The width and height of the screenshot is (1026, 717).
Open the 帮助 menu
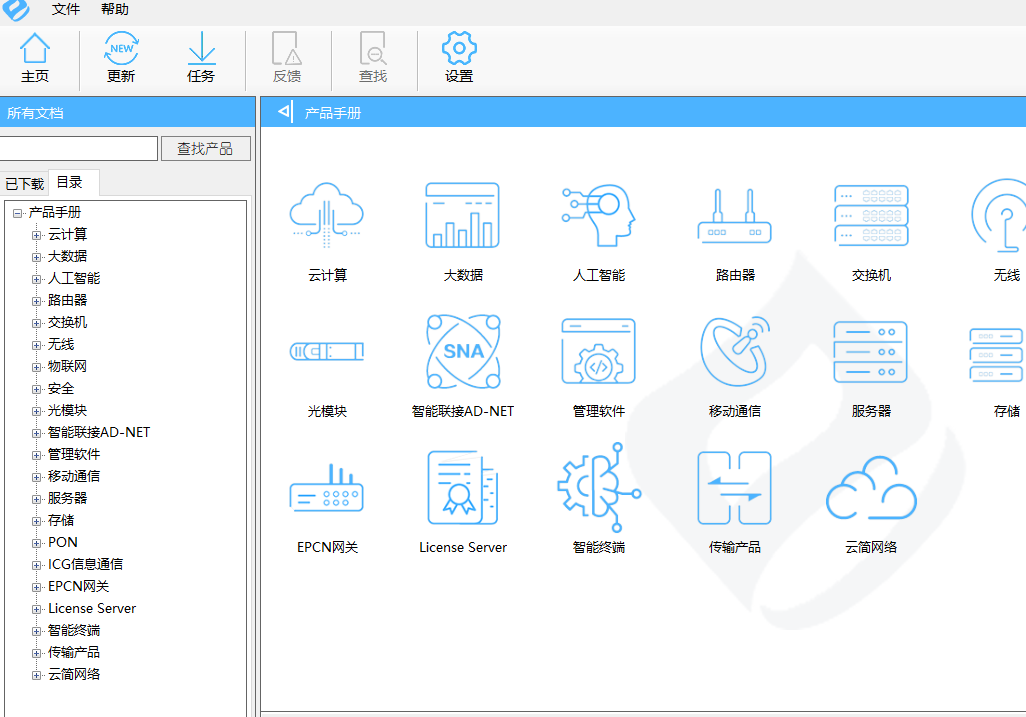[x=115, y=9]
